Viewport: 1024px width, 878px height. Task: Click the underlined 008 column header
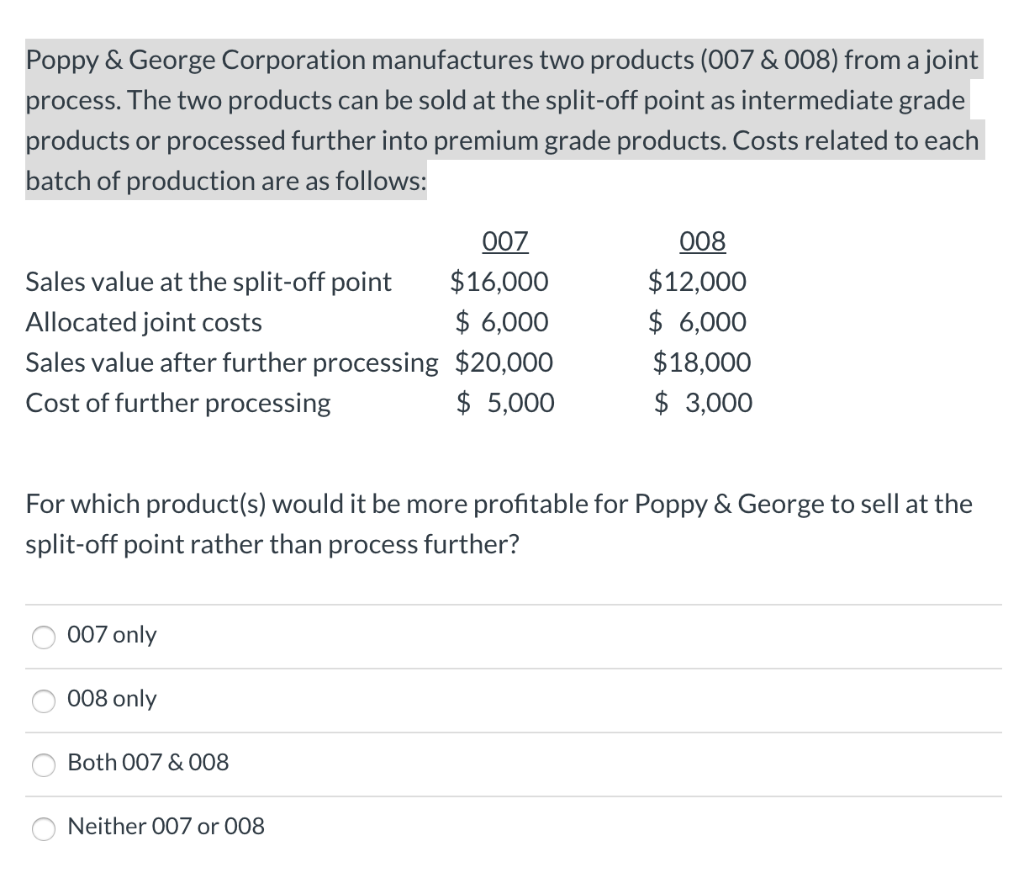[x=702, y=241]
